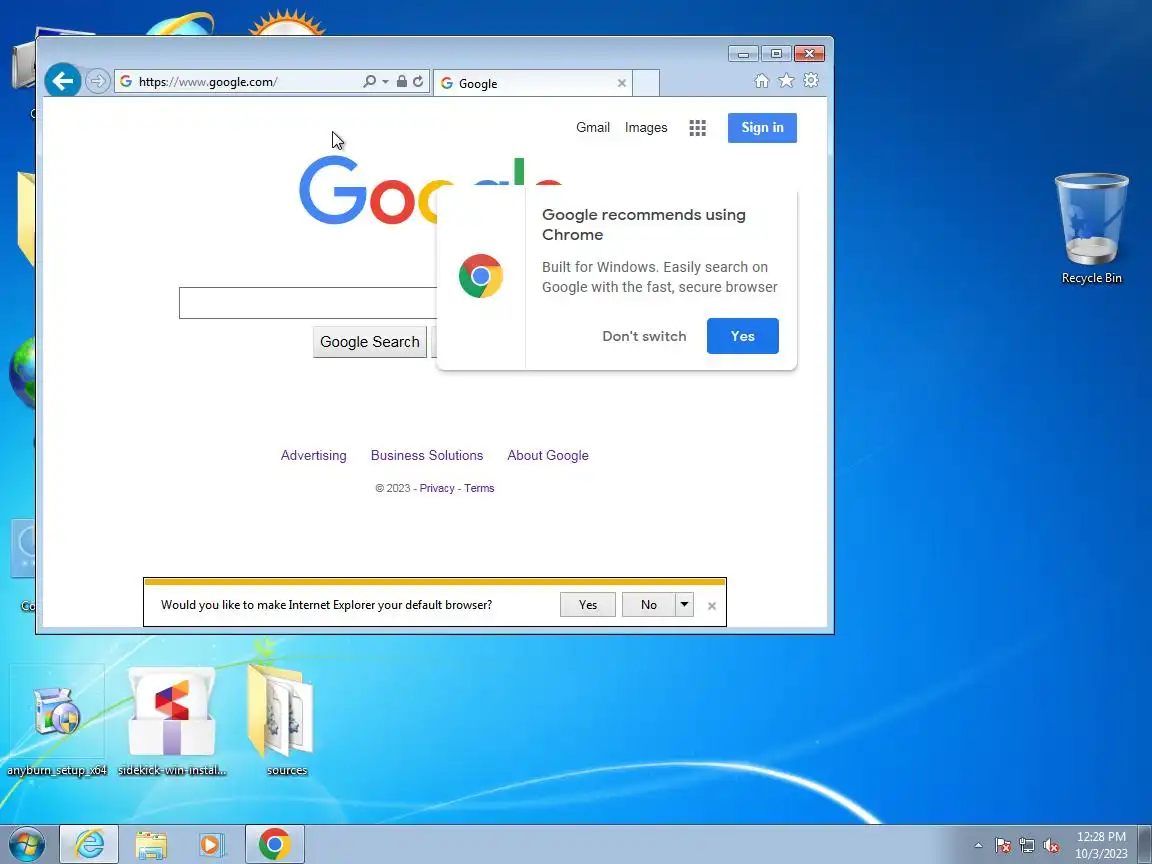Open the Action Center flag tray icon
The height and width of the screenshot is (864, 1152).
(1002, 846)
